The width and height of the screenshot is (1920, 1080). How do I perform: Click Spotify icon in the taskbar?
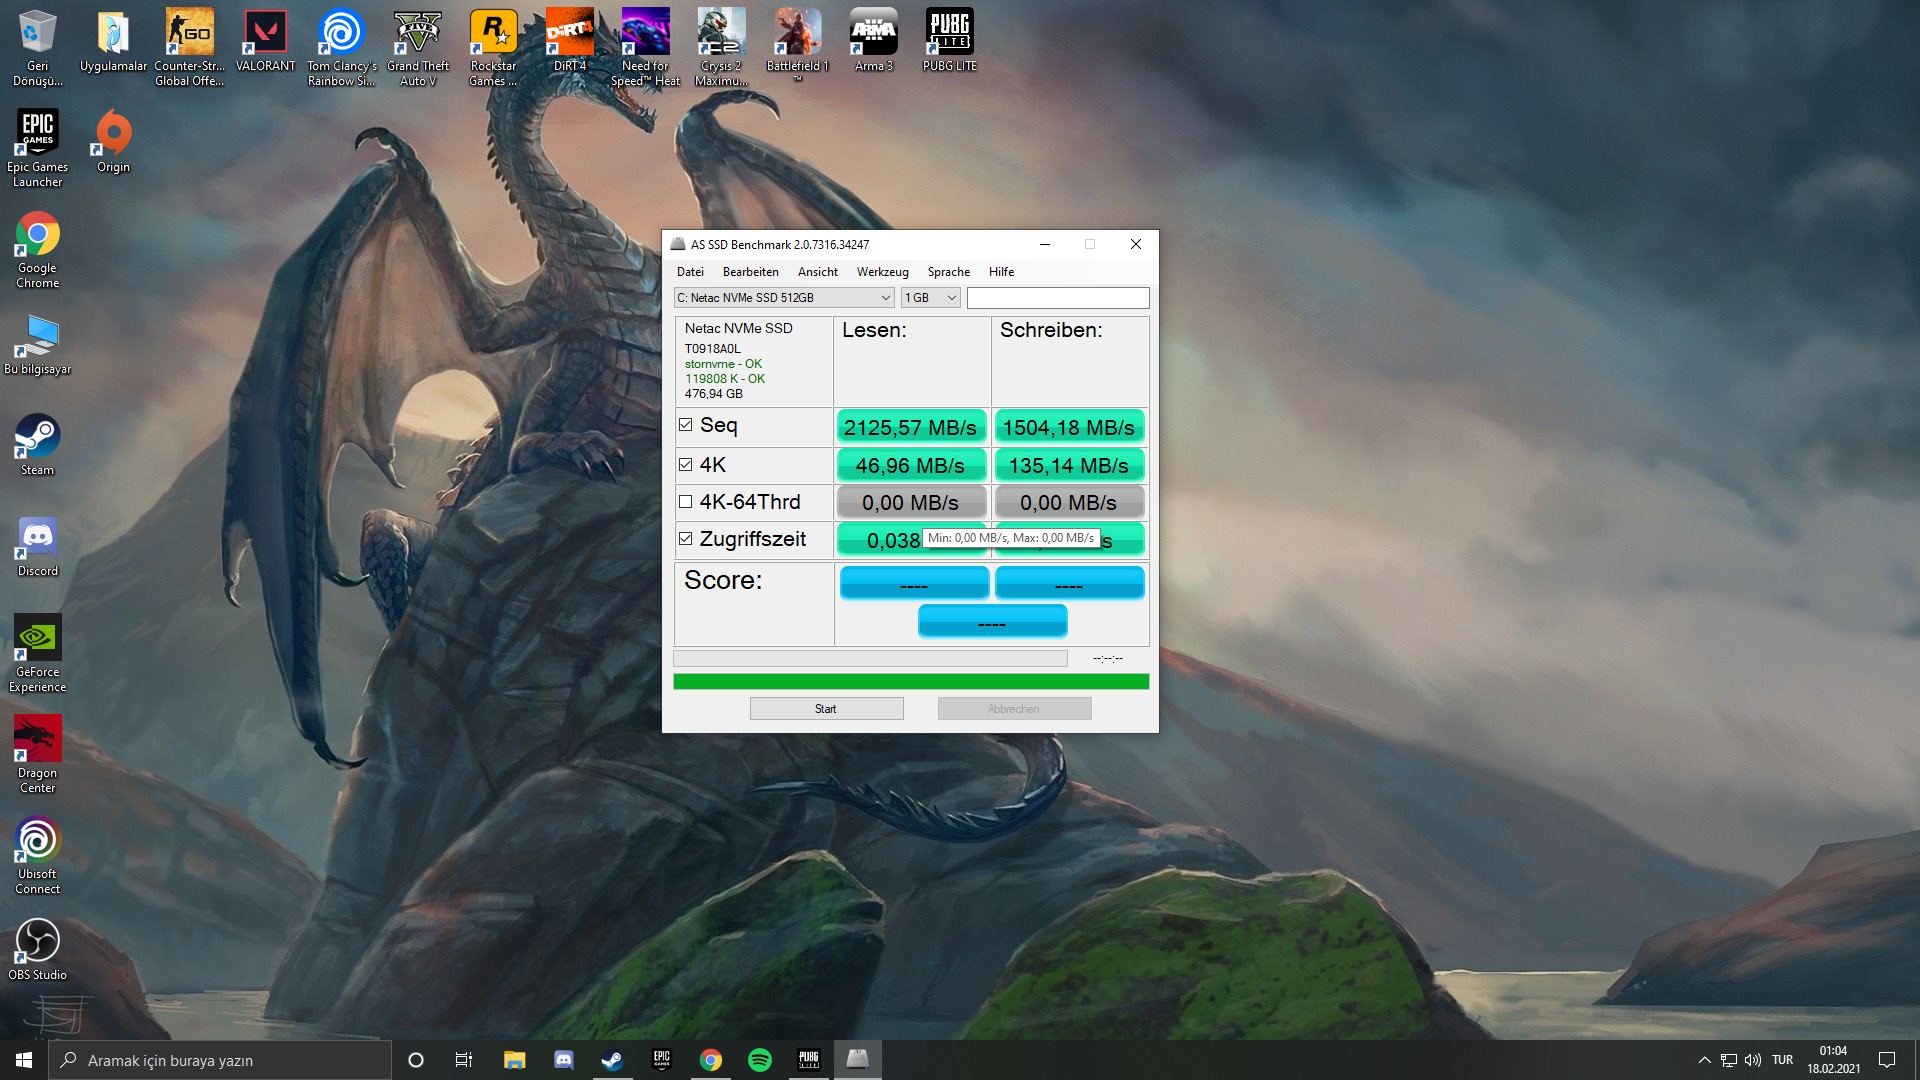(x=760, y=1060)
